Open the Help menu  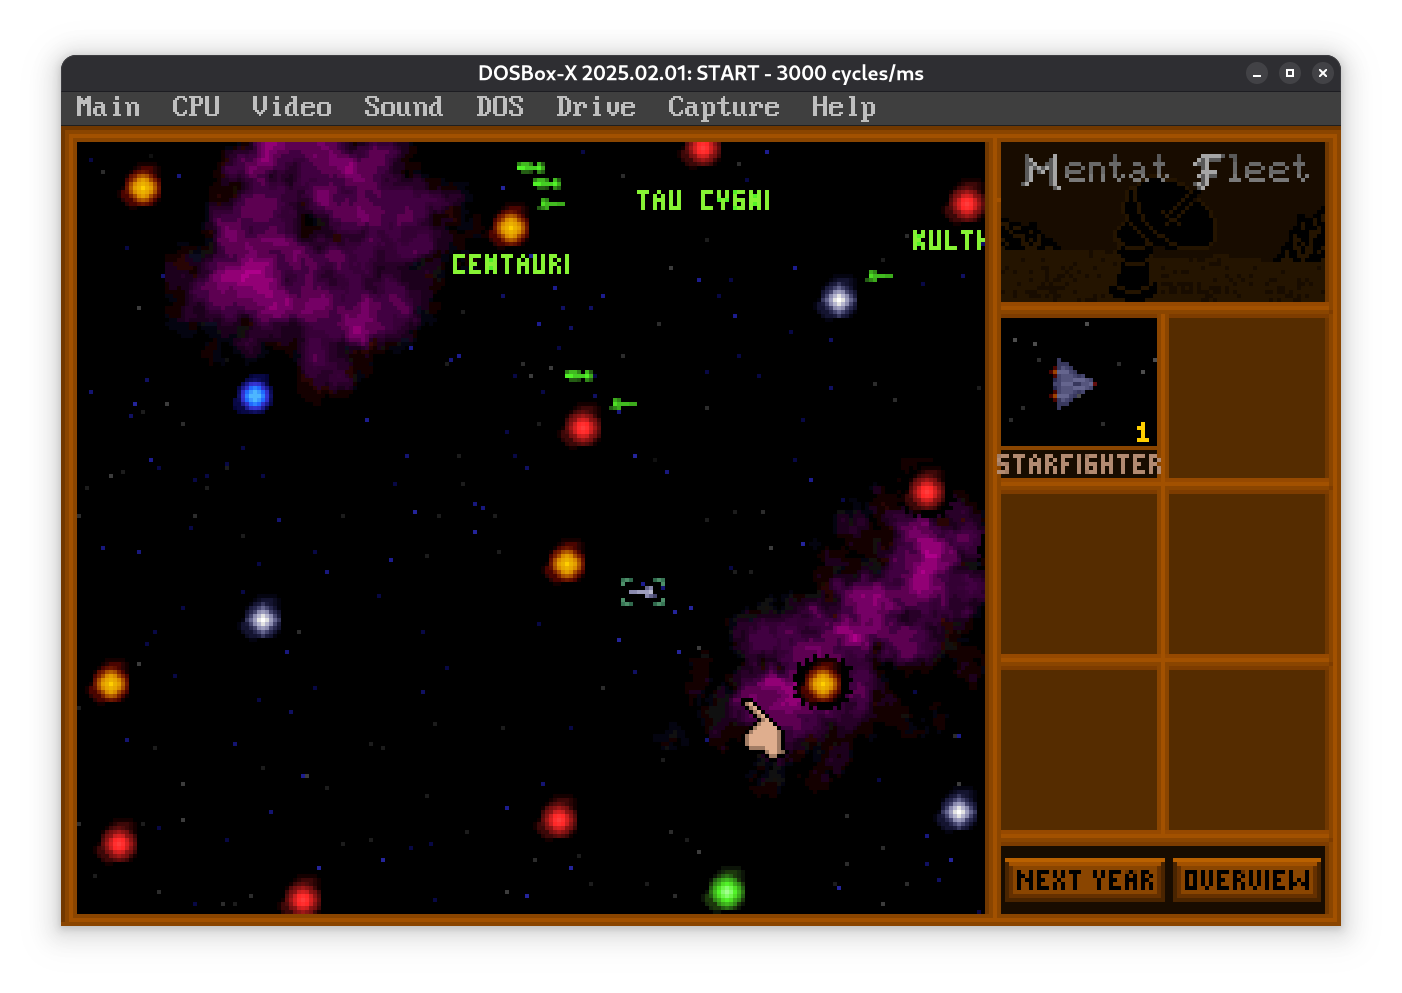point(843,107)
